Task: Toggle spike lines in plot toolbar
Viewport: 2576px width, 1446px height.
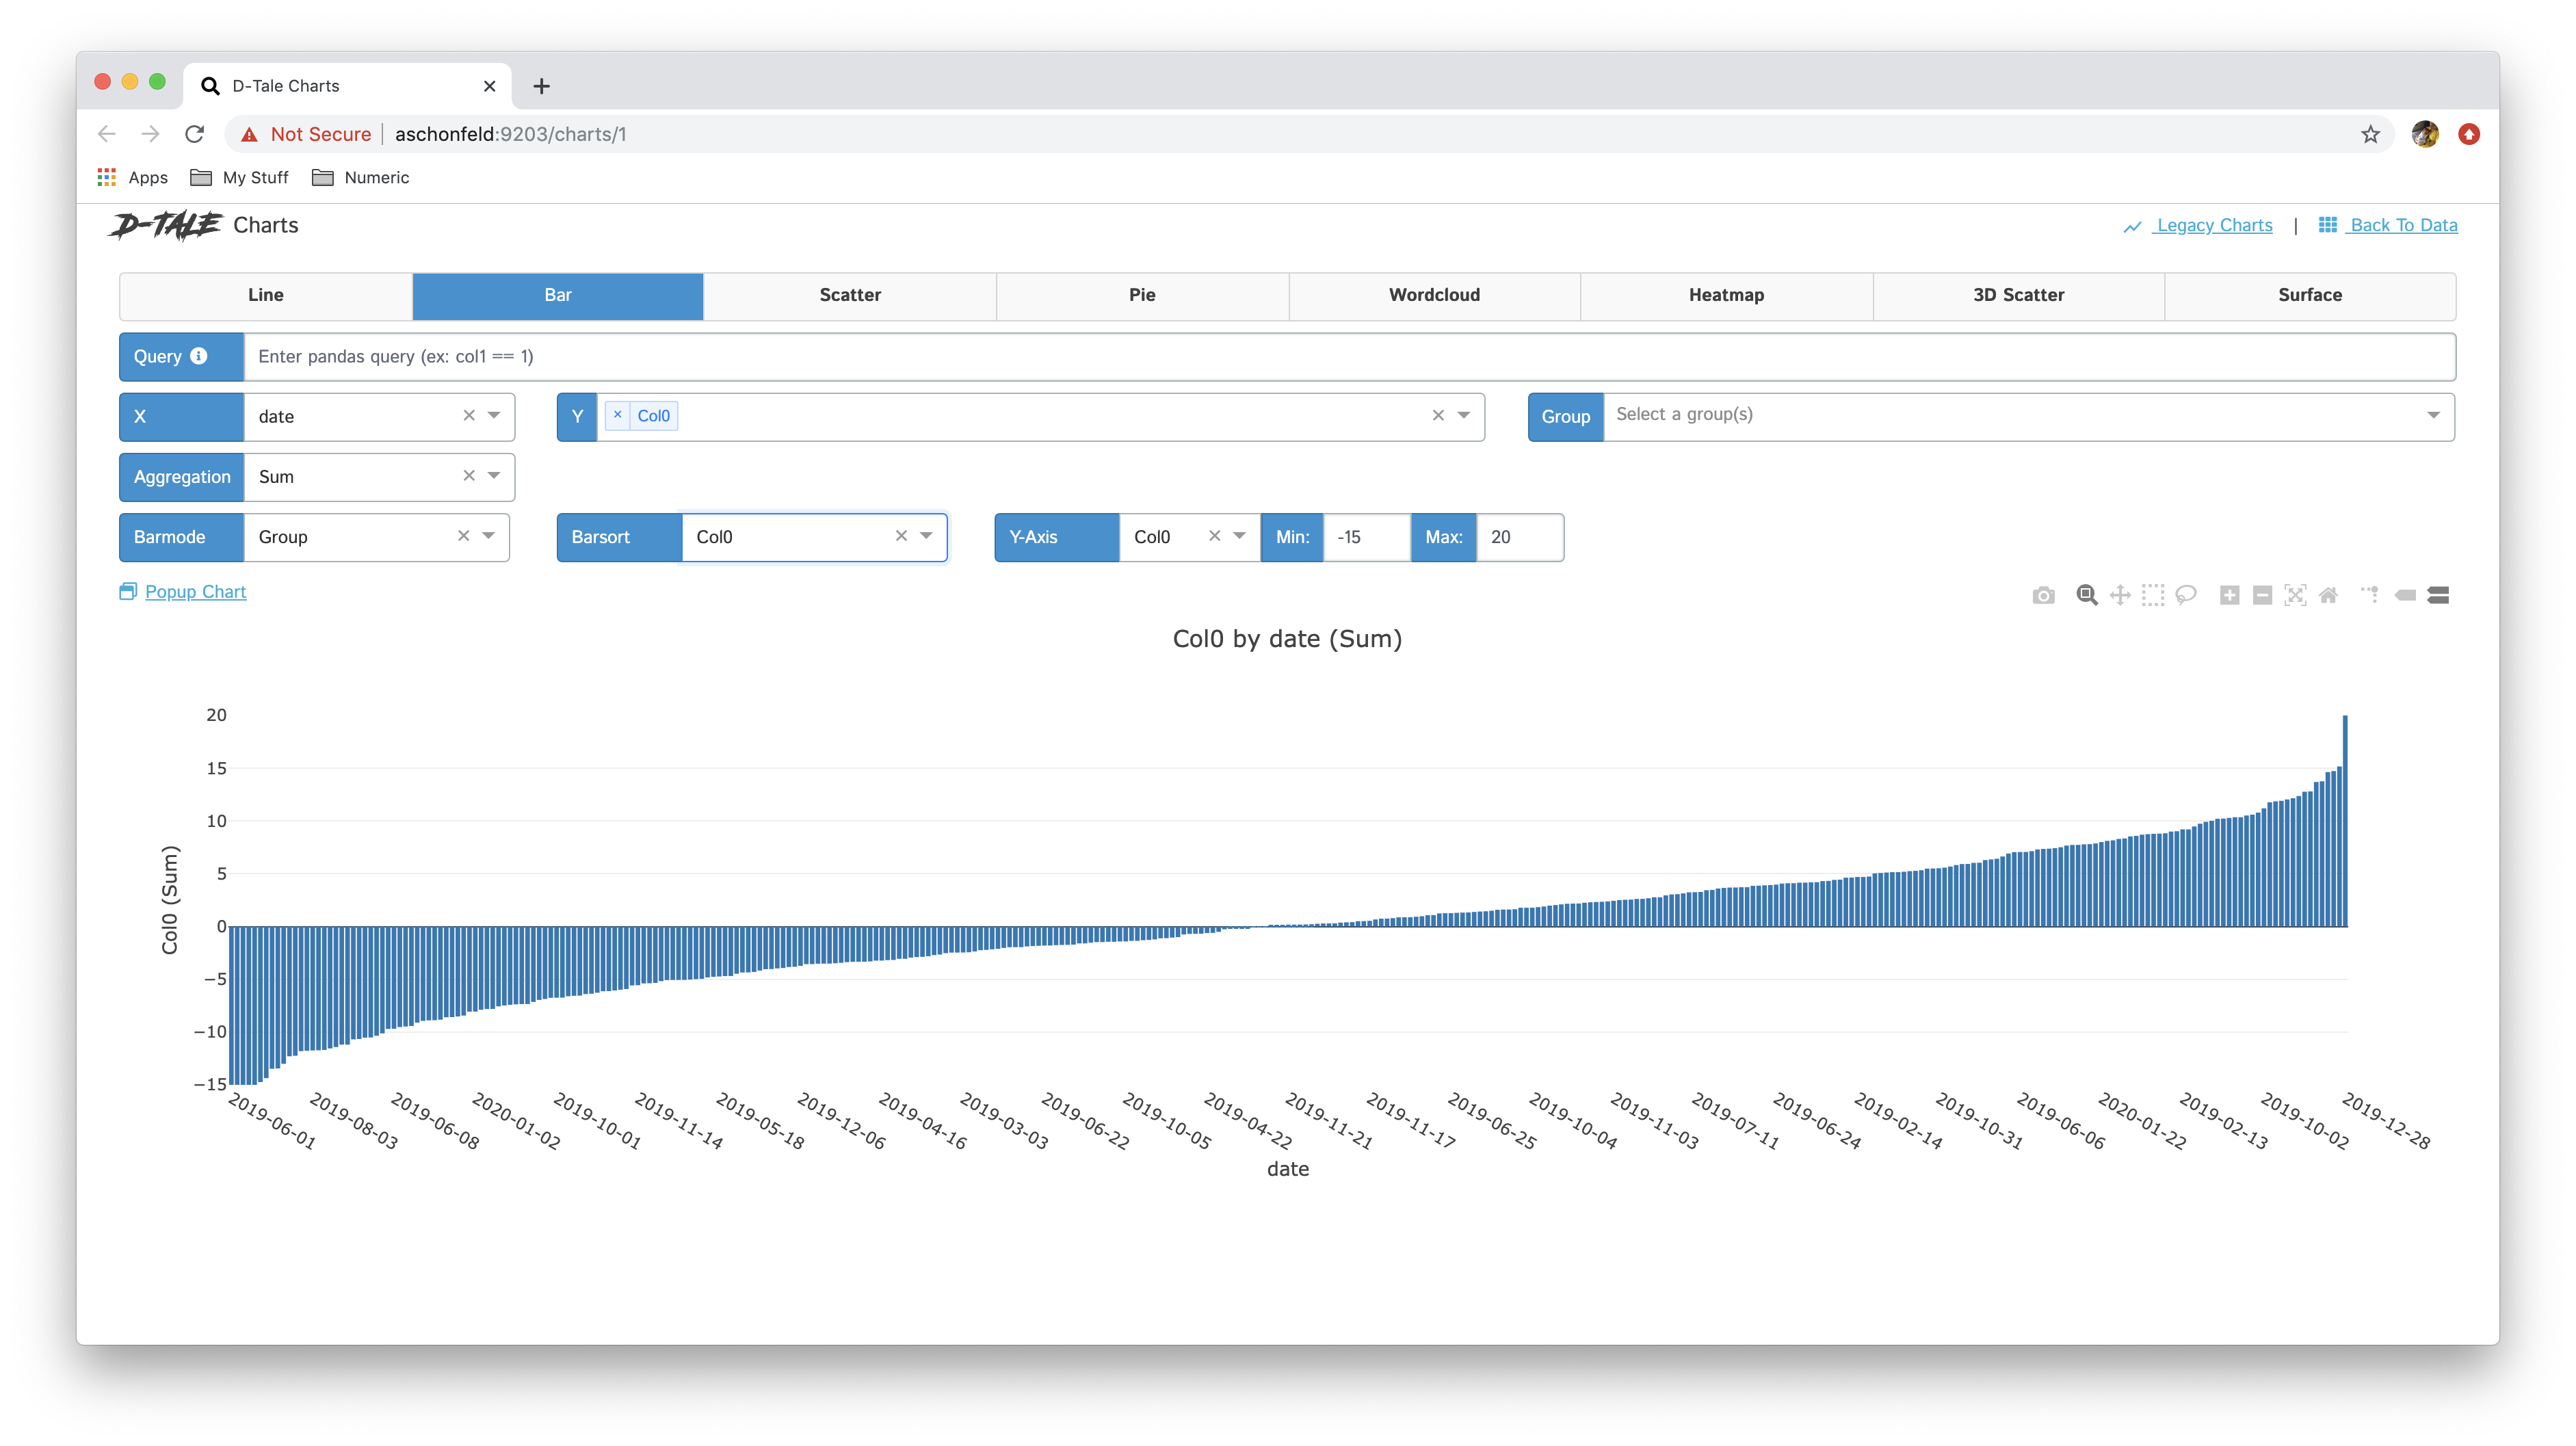Action: (2370, 595)
